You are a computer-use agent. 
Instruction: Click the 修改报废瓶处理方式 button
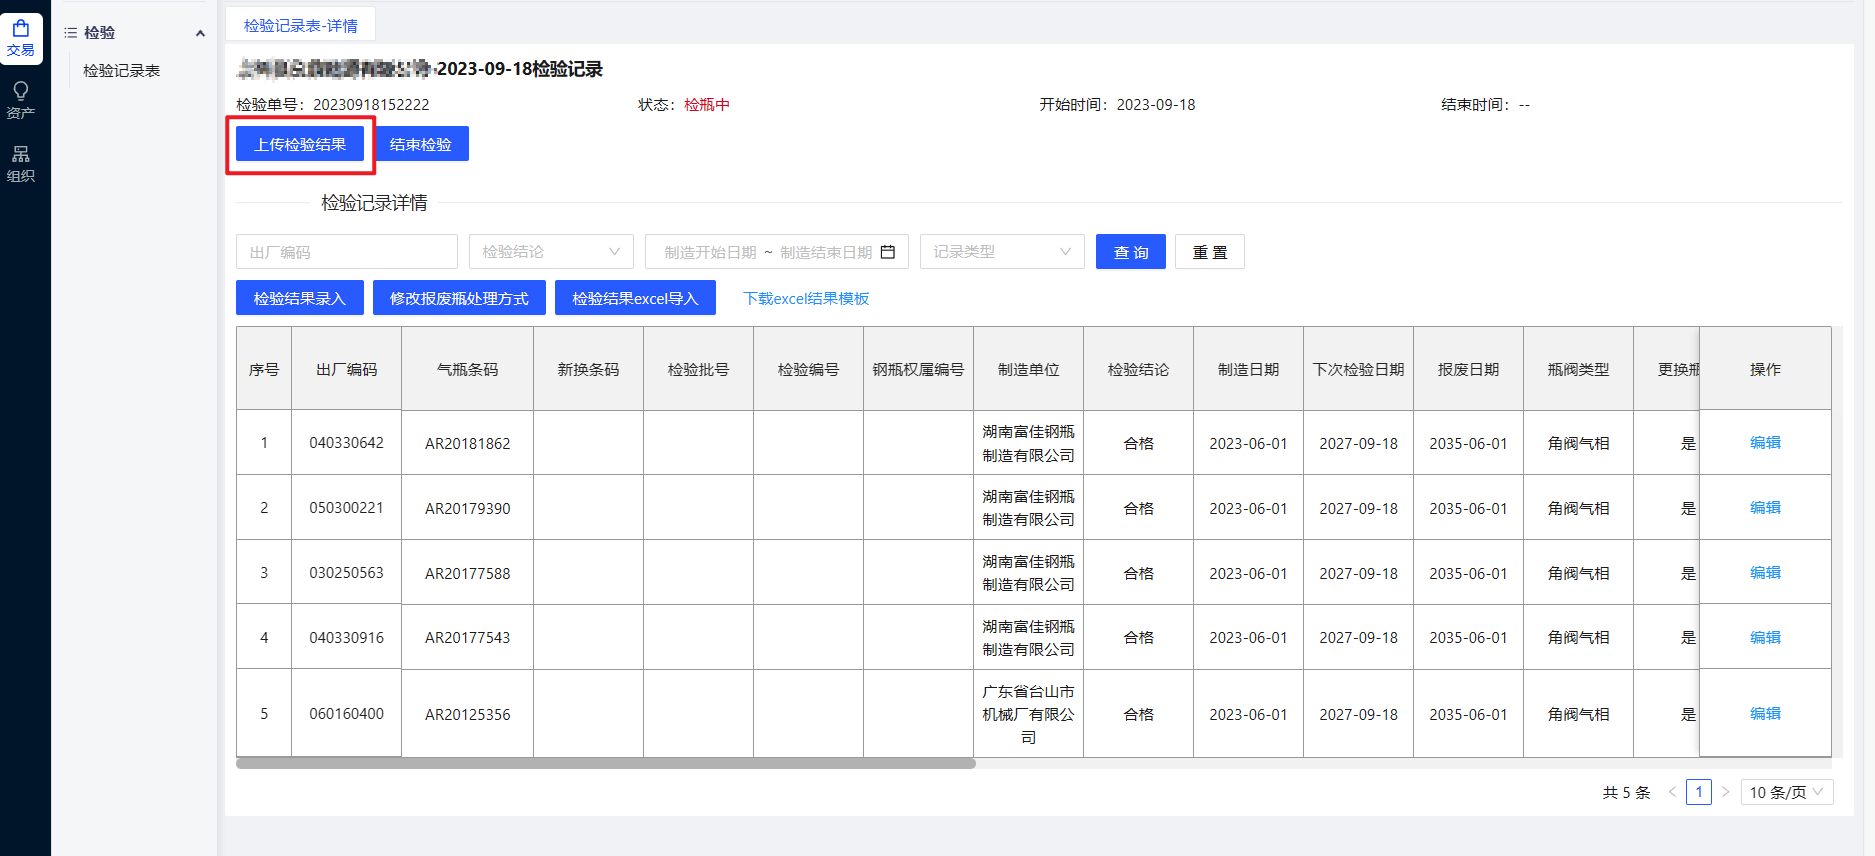(x=459, y=298)
